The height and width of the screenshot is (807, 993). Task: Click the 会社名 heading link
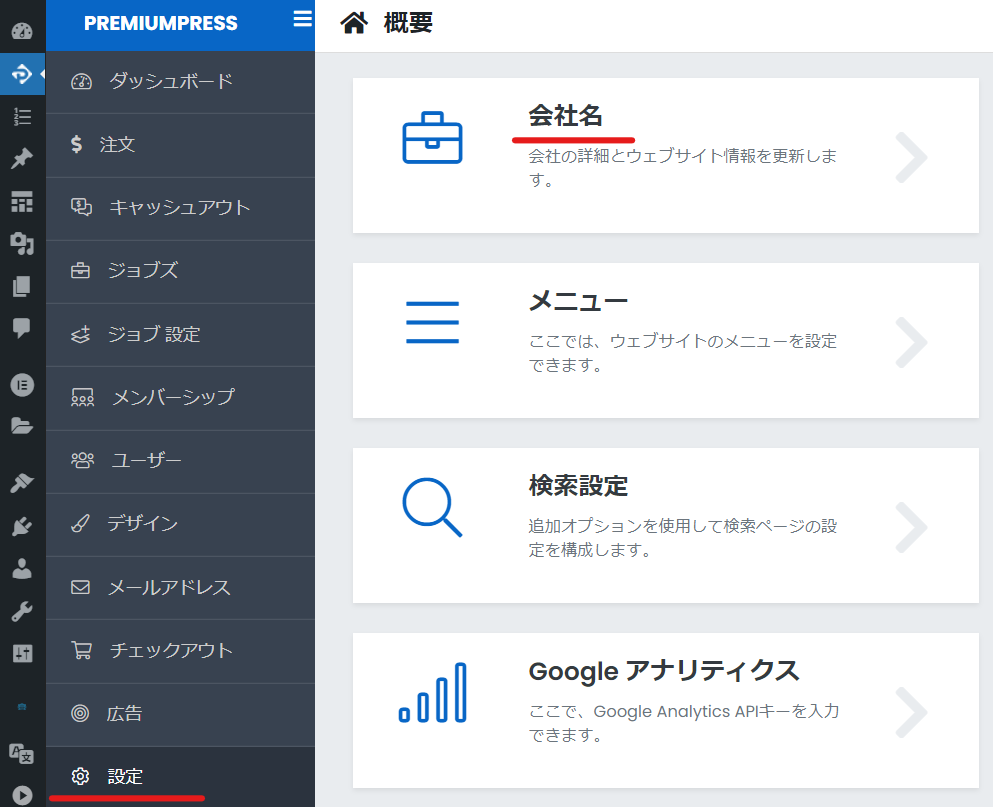click(566, 115)
